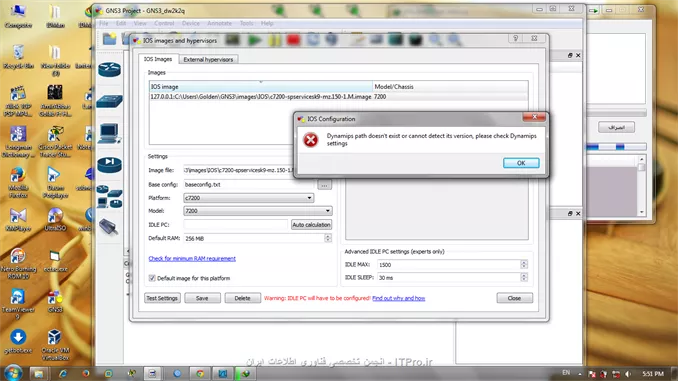Click the EN language indicator in taskbar

(x=566, y=373)
